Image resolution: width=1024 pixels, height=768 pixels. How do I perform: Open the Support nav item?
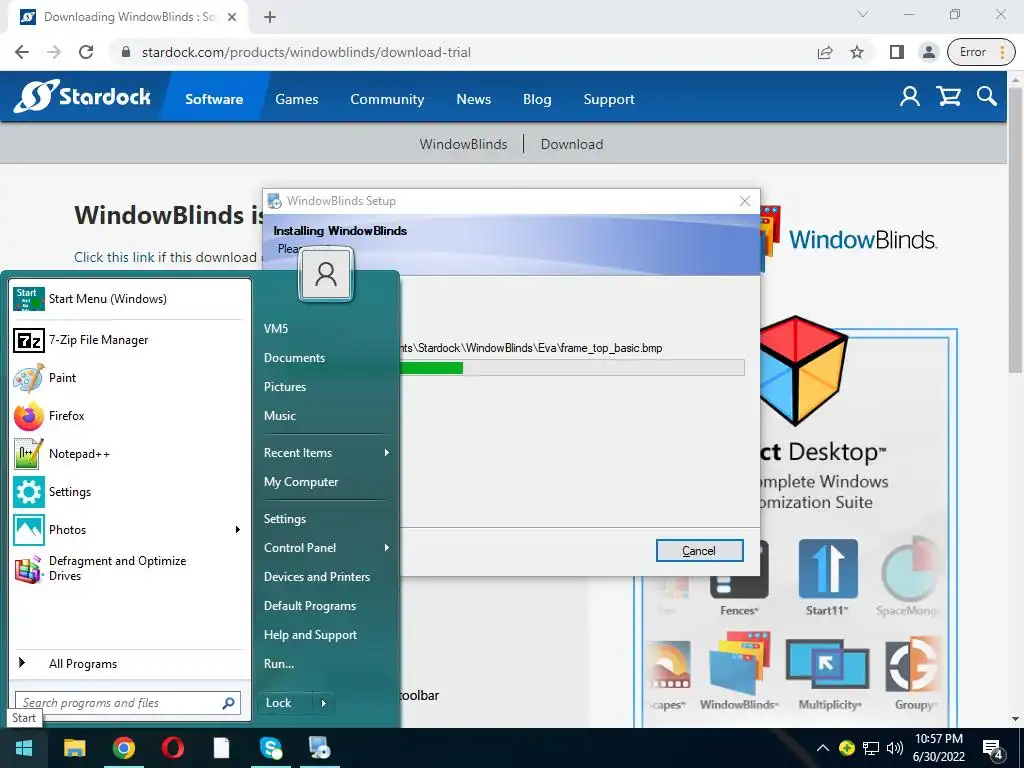pyautogui.click(x=609, y=99)
